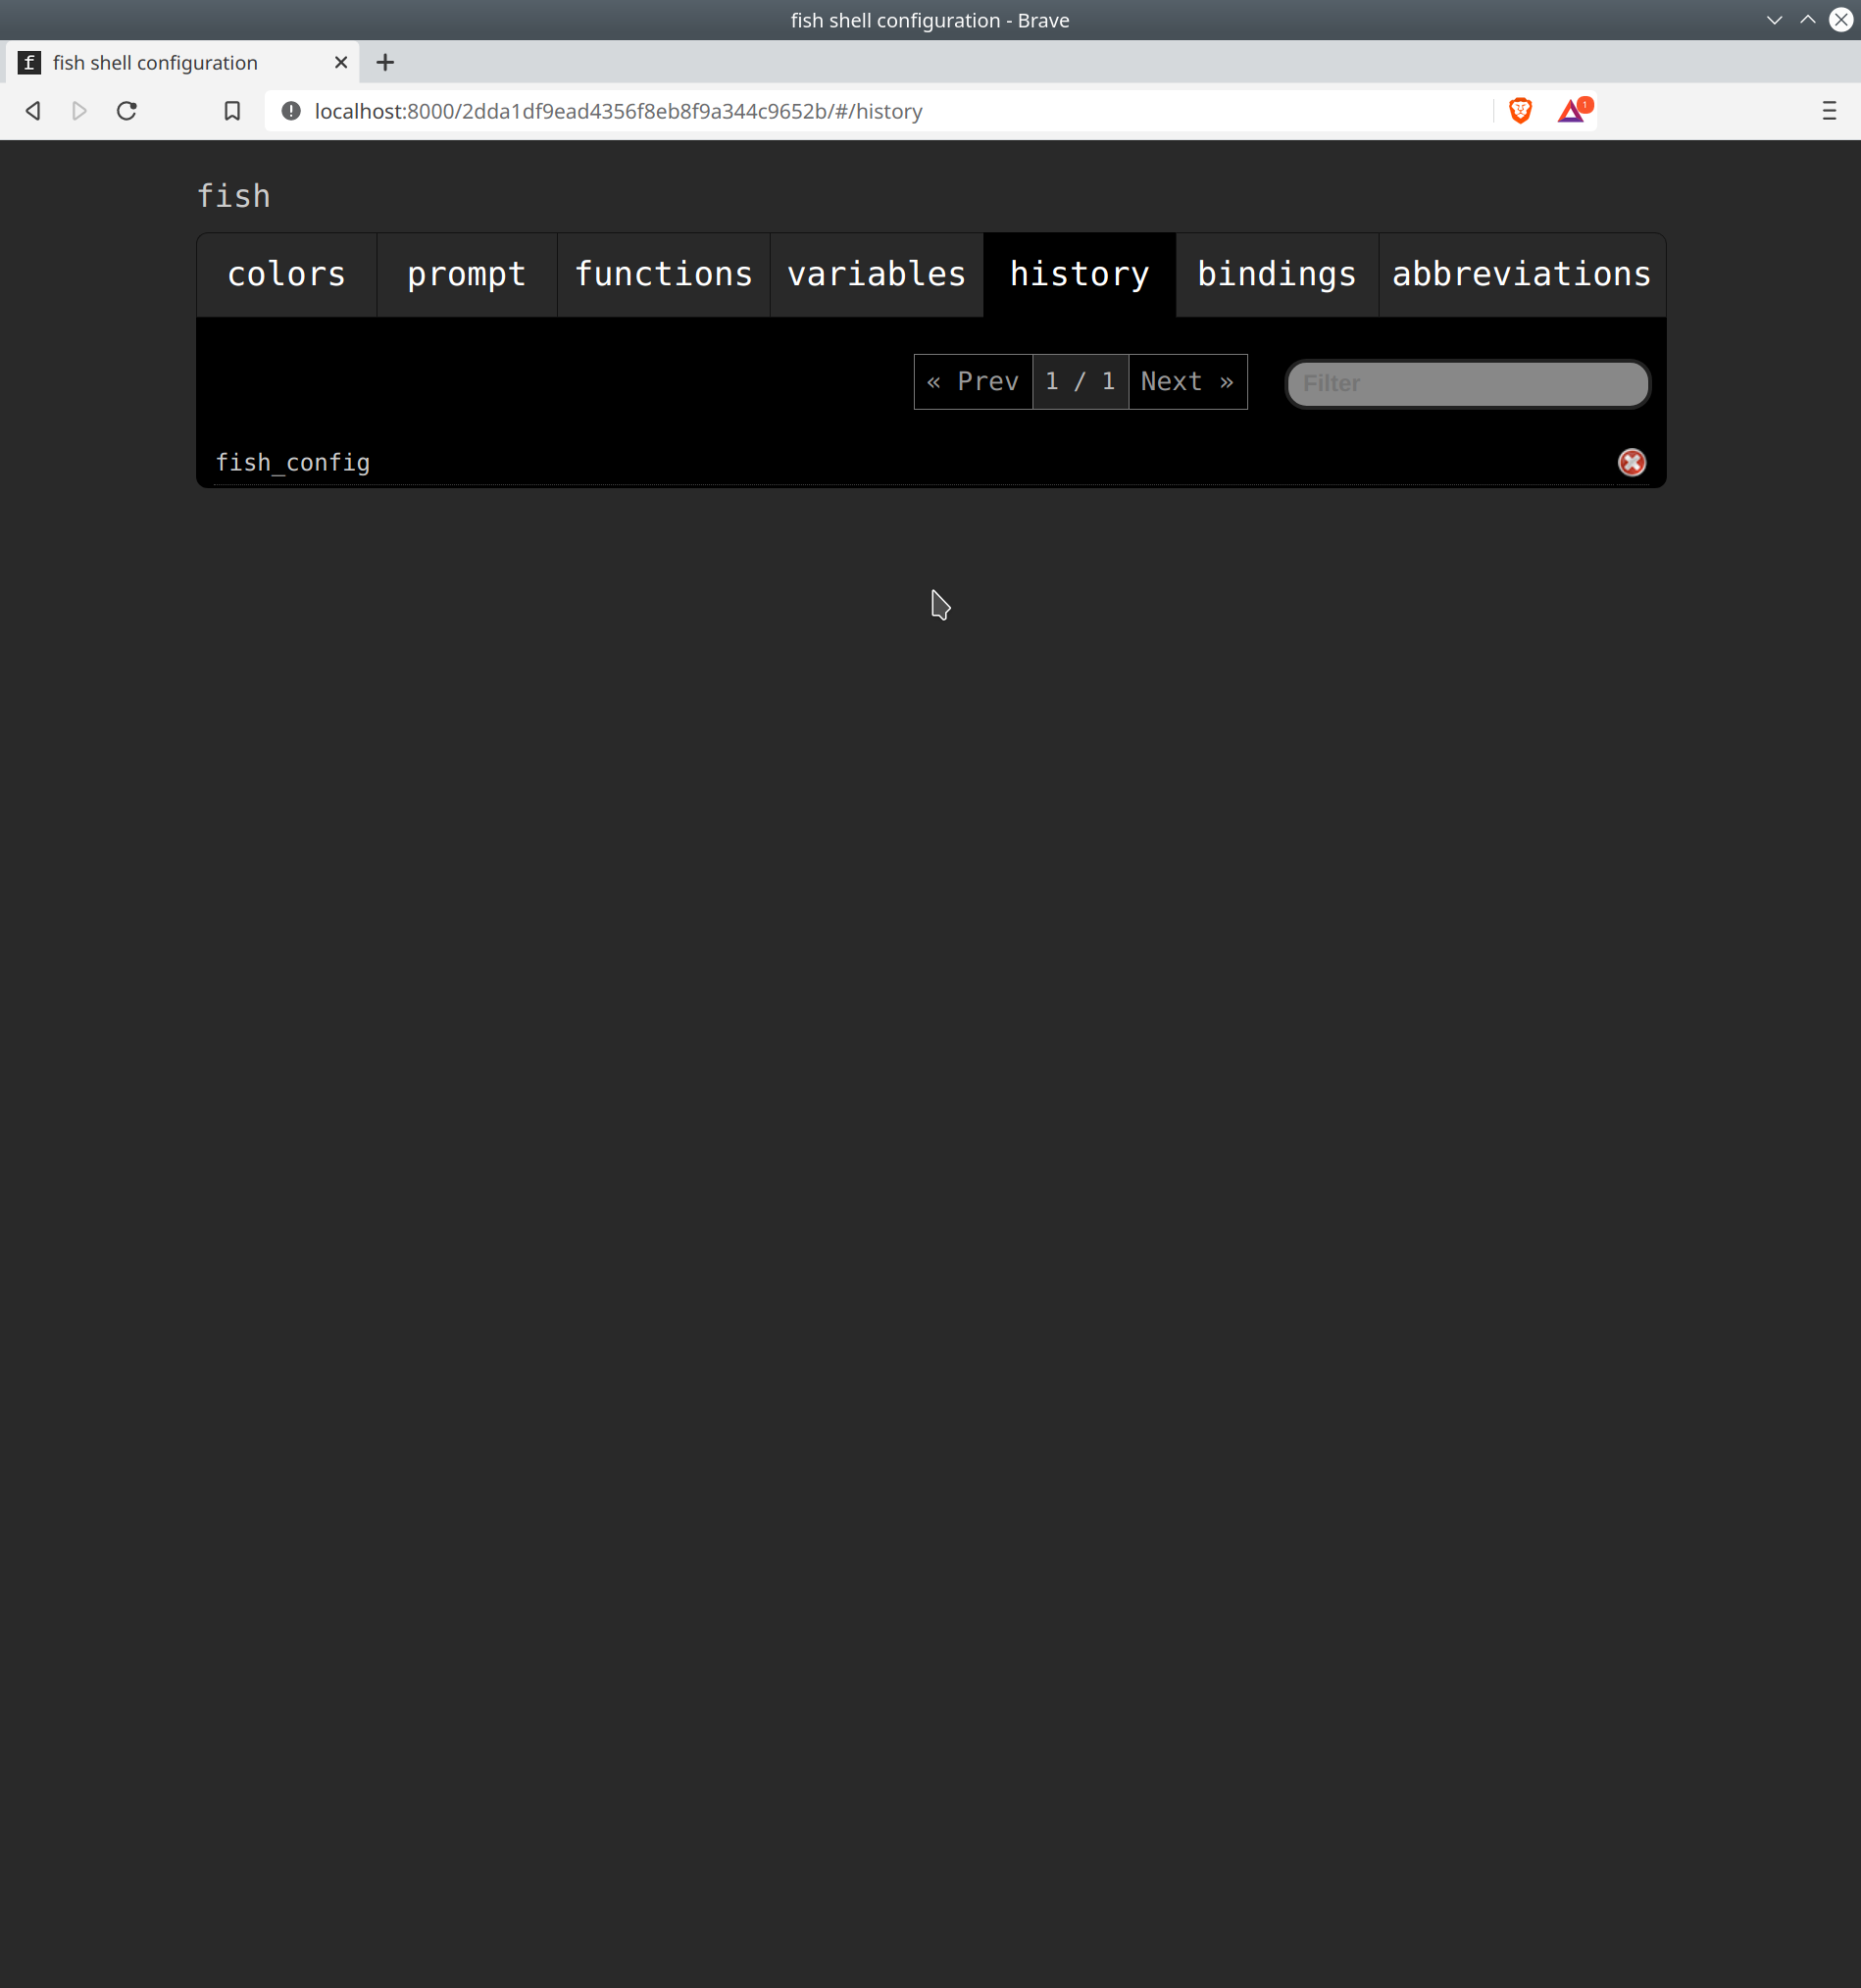Show the bindings tab

point(1277,275)
